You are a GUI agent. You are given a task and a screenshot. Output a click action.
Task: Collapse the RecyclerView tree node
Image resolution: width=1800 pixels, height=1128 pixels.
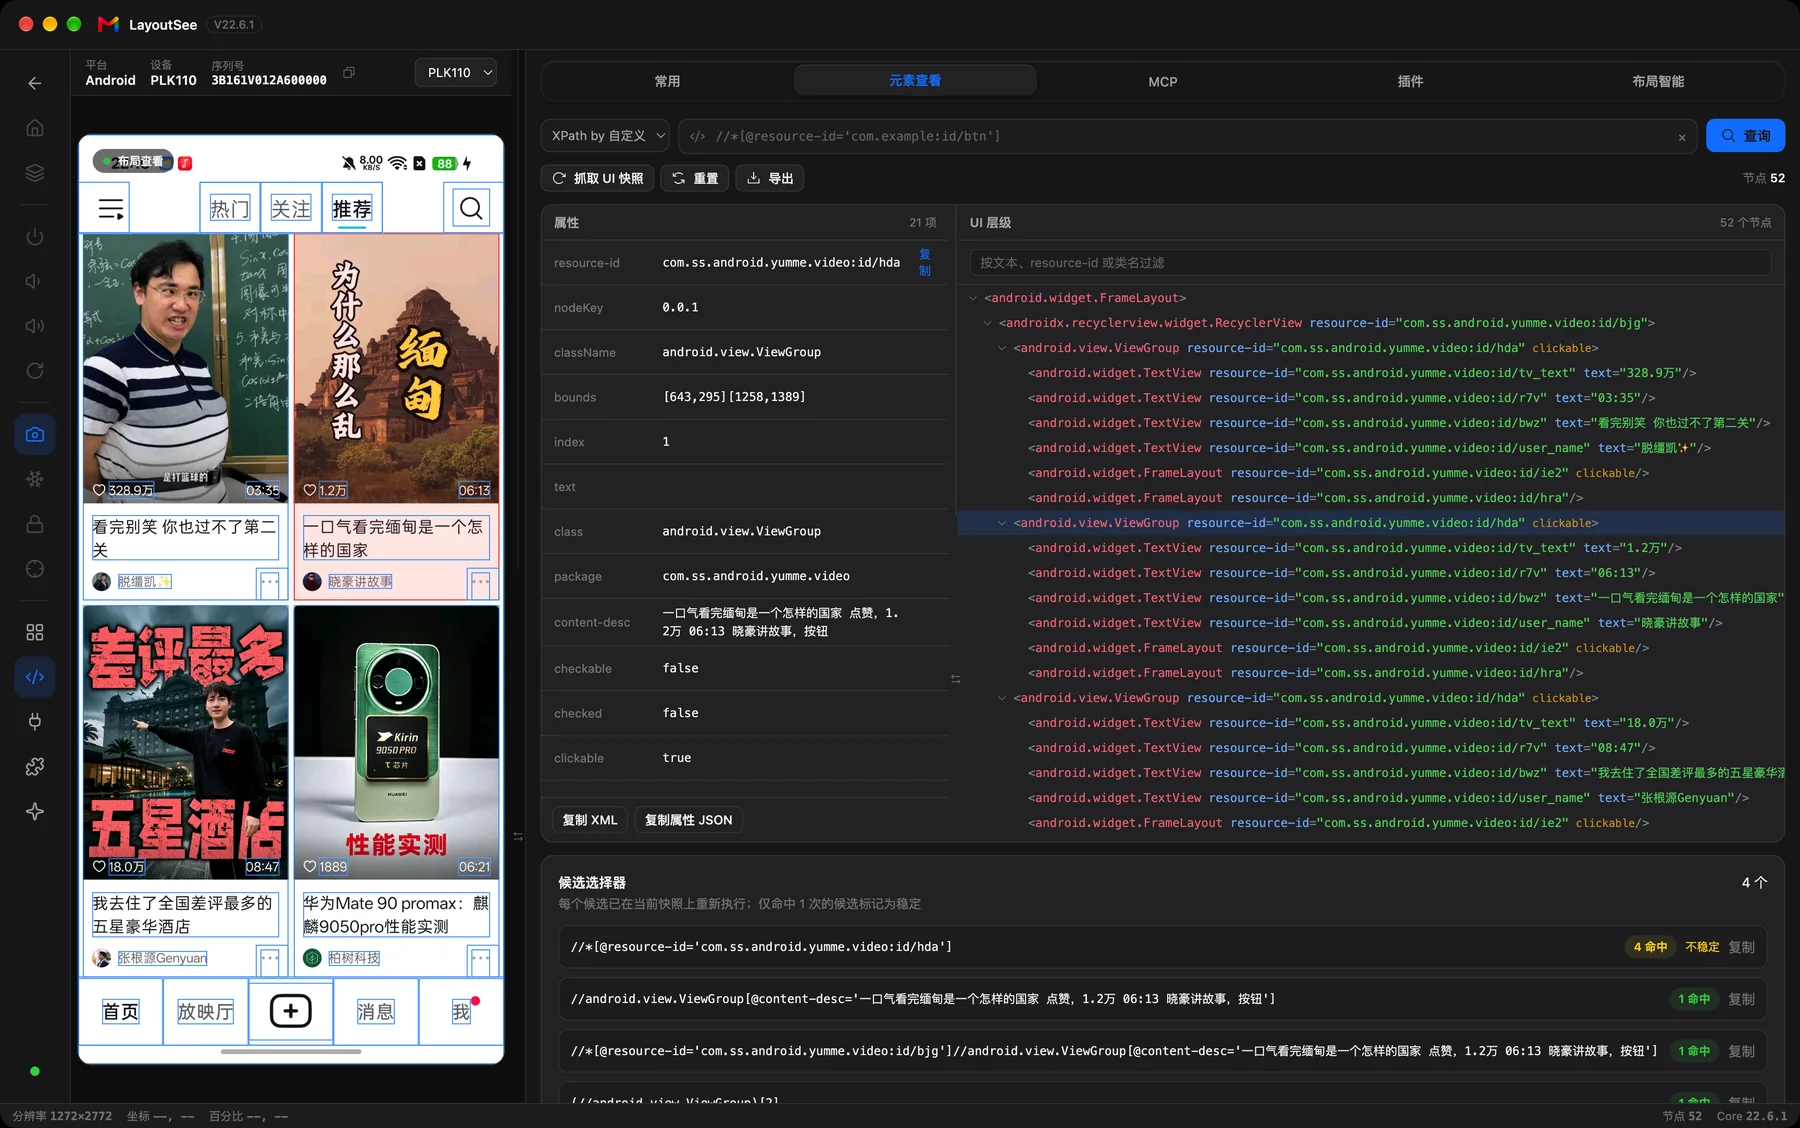987,323
